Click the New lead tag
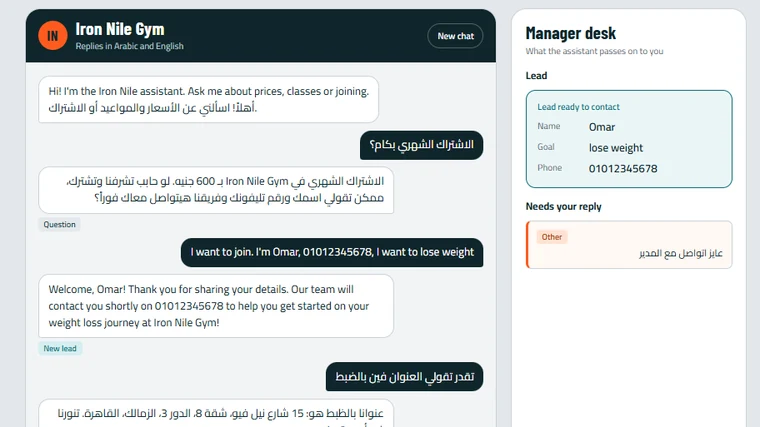Screen dimensions: 760x427 coord(60,348)
